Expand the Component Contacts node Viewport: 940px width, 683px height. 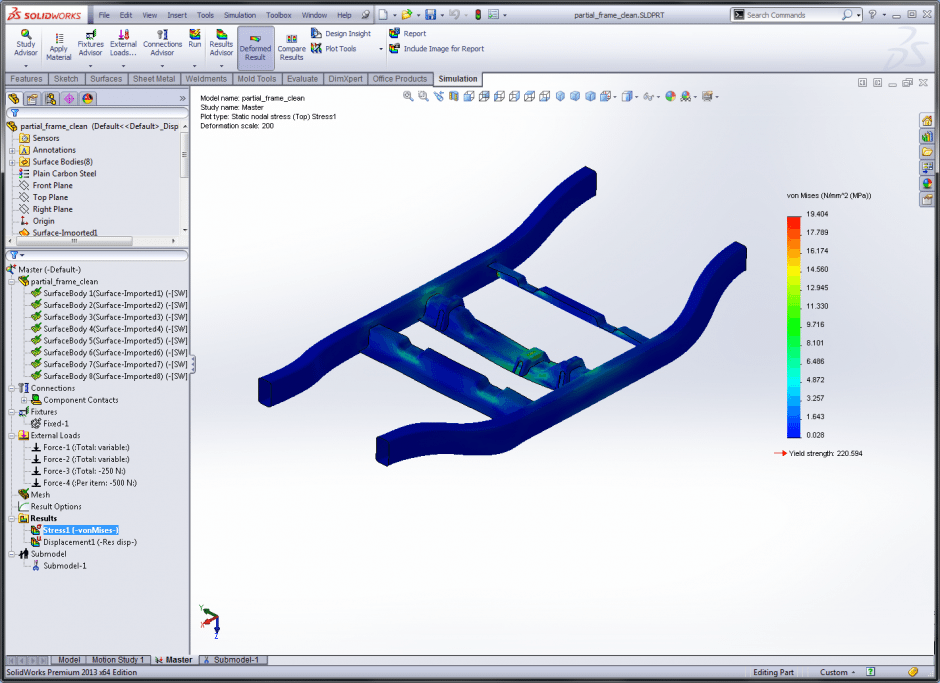(24, 400)
